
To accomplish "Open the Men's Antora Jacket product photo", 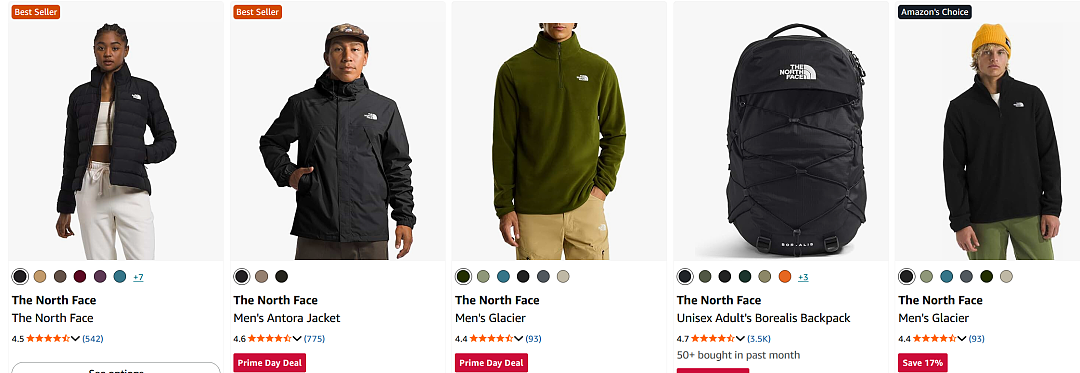I will pos(338,131).
